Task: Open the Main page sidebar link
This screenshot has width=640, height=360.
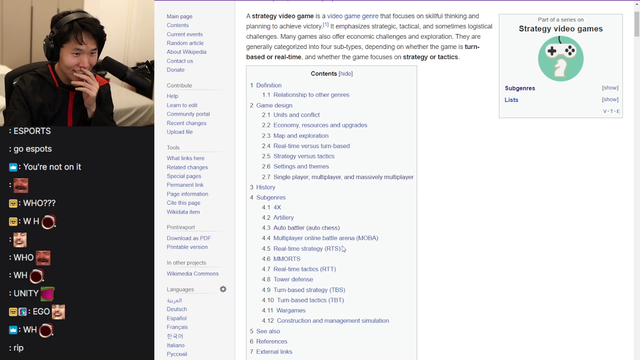Action: pos(179,16)
